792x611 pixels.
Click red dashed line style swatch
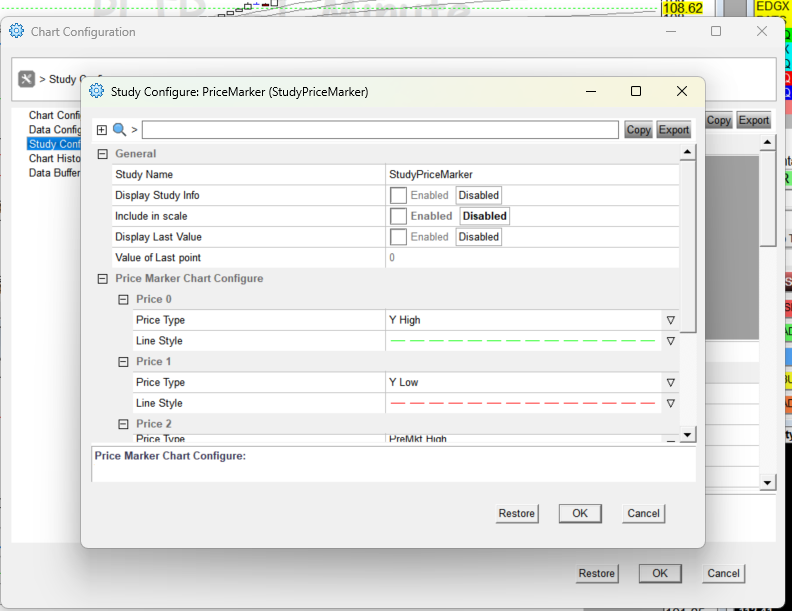pos(523,403)
